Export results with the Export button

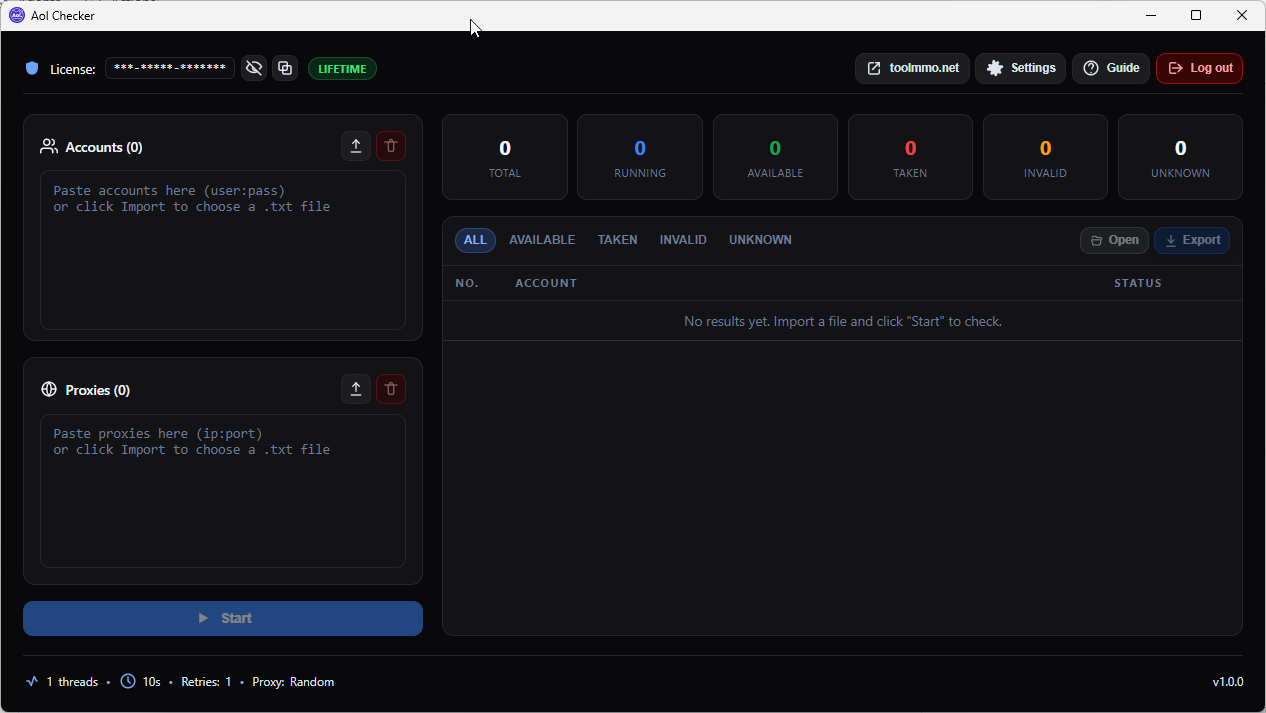coord(1192,240)
